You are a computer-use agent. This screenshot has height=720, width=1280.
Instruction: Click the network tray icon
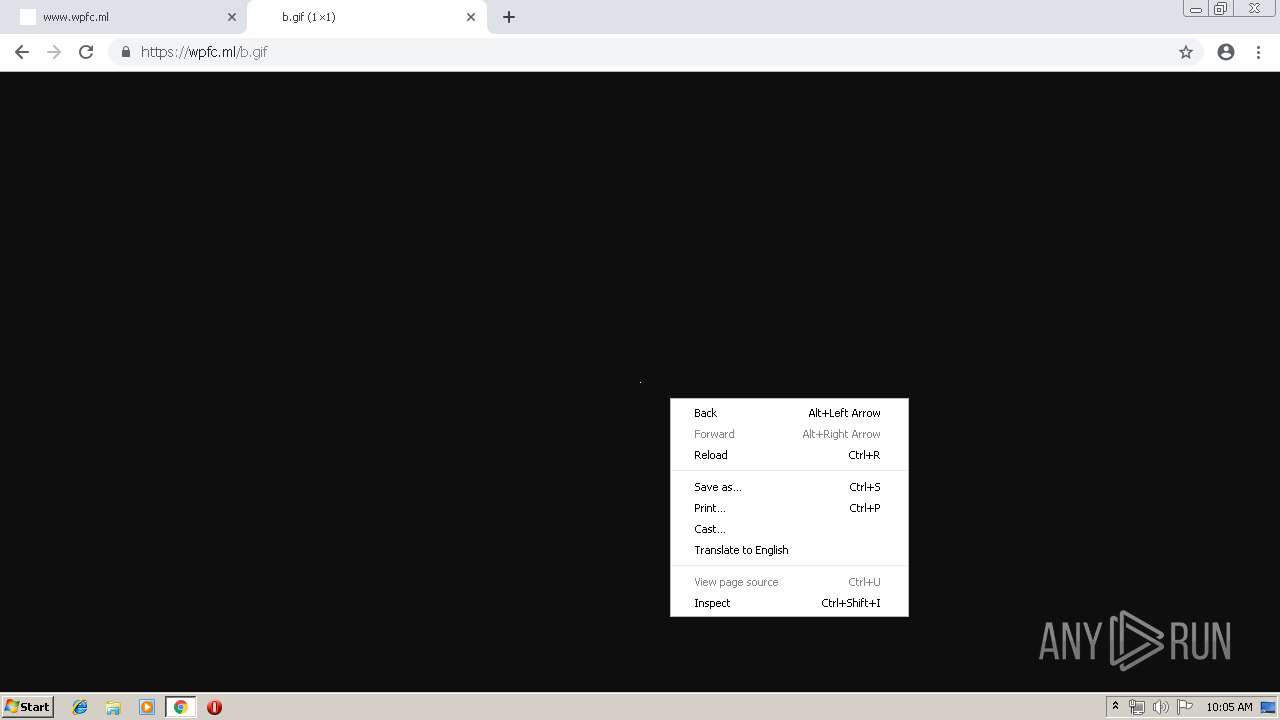click(1137, 707)
